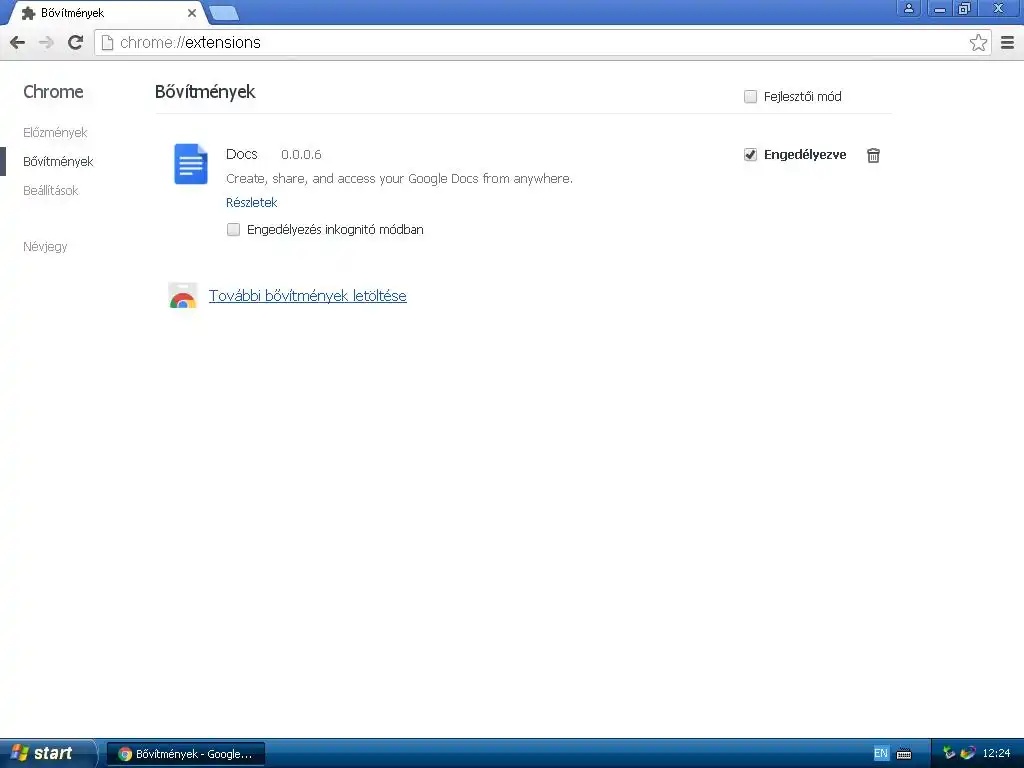1024x768 pixels.
Task: Open the Windows start menu
Action: [x=47, y=753]
